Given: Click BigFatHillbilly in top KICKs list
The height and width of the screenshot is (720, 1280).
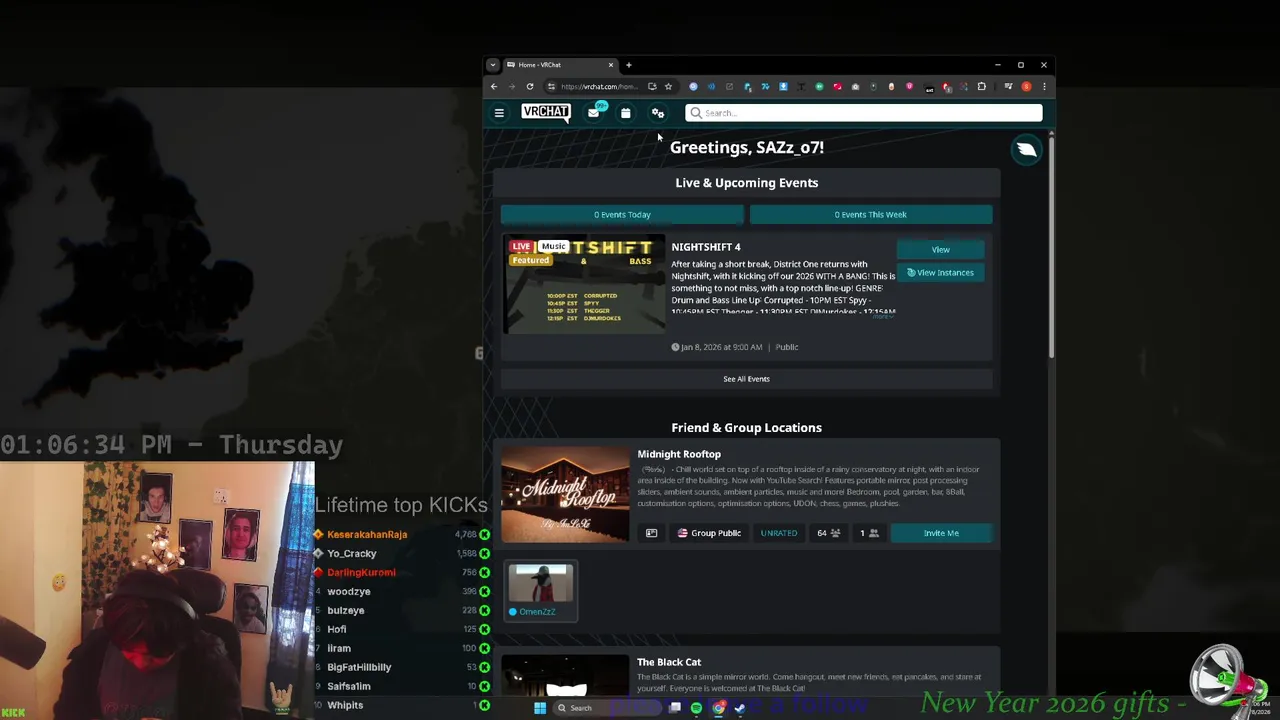Looking at the screenshot, I should pos(359,667).
